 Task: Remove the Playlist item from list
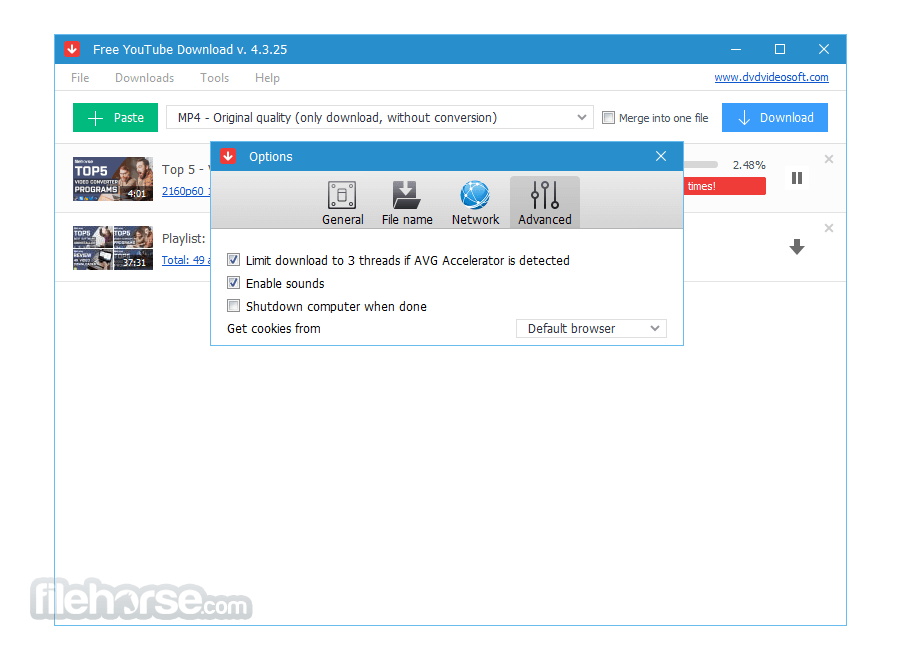point(829,228)
